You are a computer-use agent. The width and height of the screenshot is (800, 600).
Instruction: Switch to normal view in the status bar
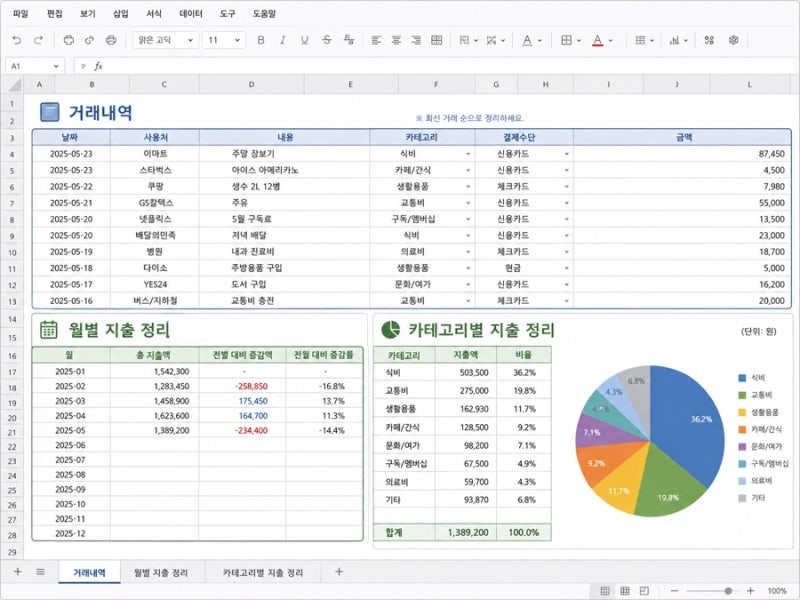605,591
